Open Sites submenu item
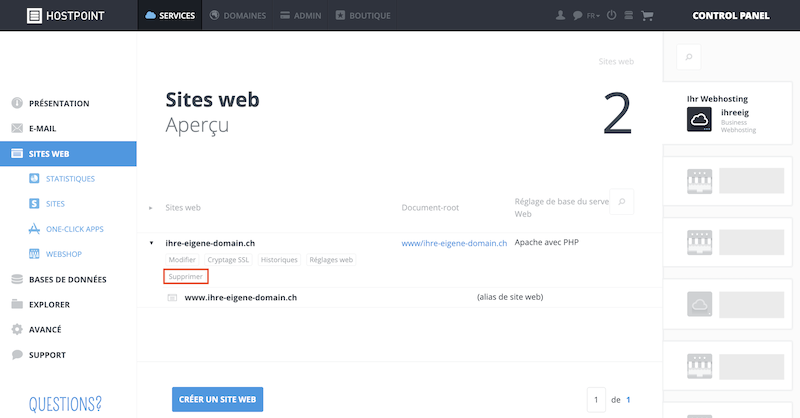800x418 pixels. (x=55, y=204)
